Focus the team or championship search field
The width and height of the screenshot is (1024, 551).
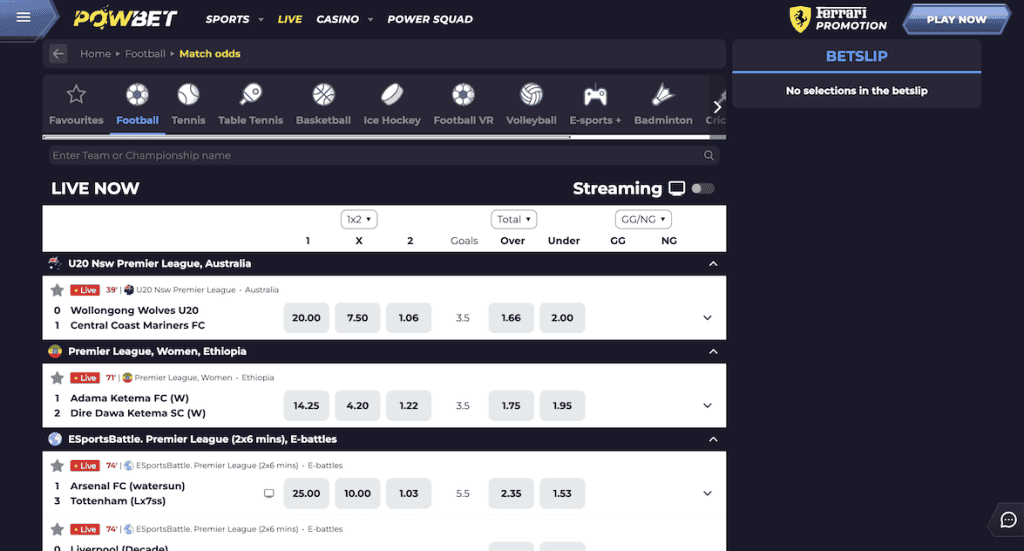[x=384, y=155]
